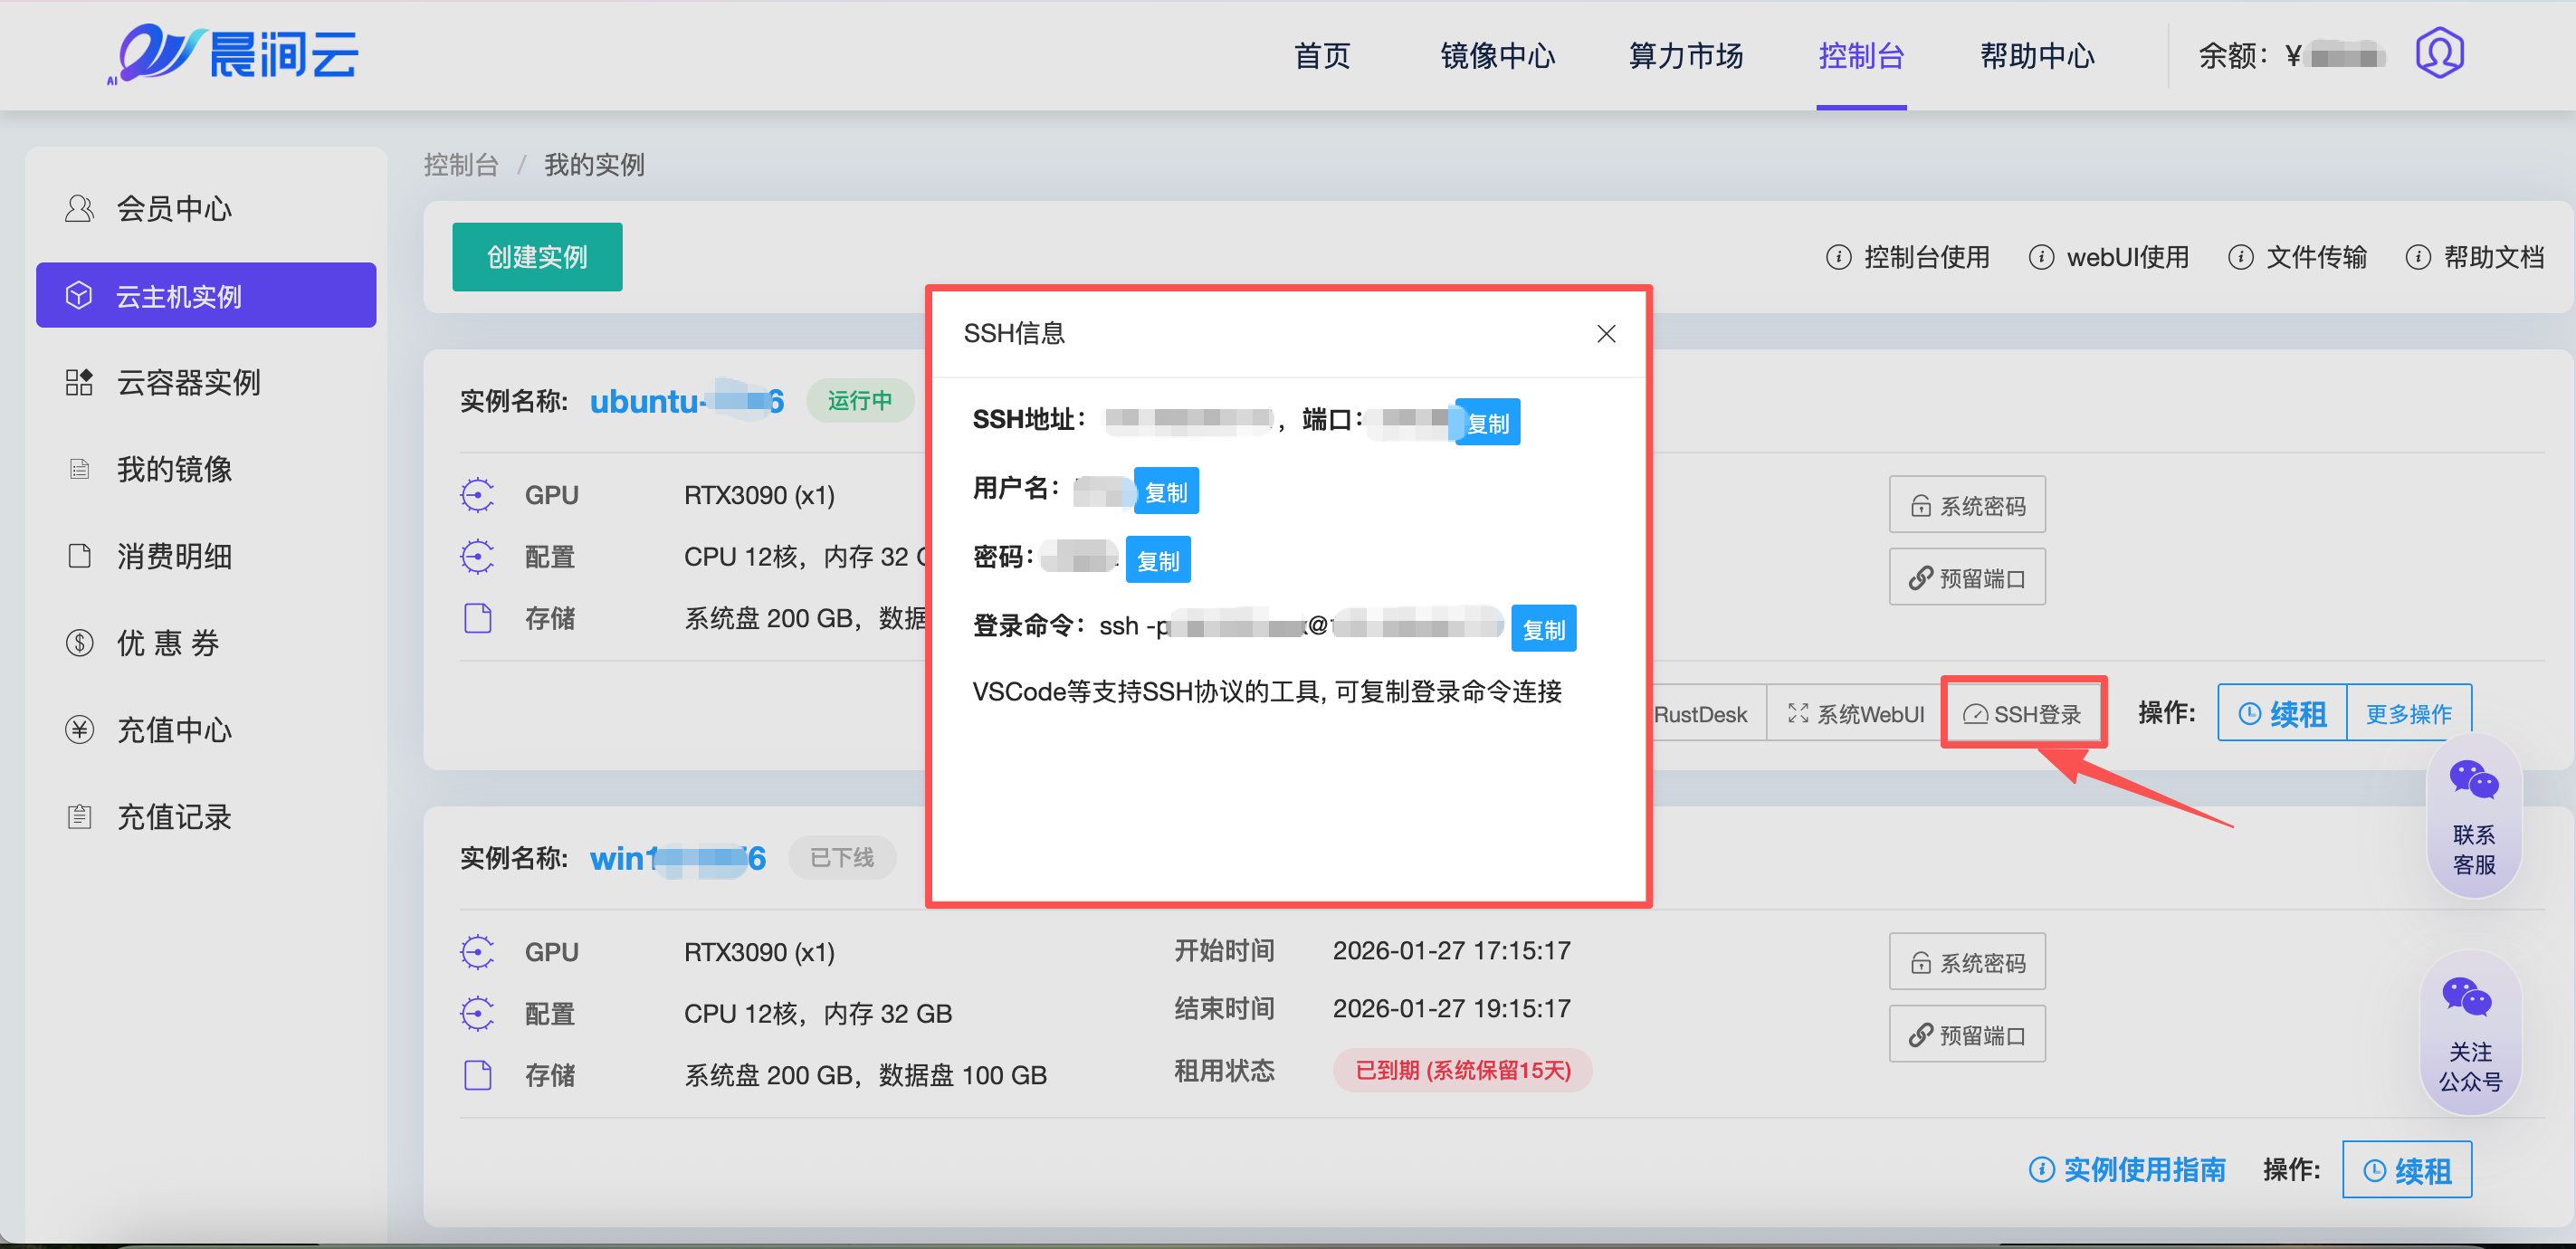Open 关注公众号 floating widget

pos(2469,1034)
